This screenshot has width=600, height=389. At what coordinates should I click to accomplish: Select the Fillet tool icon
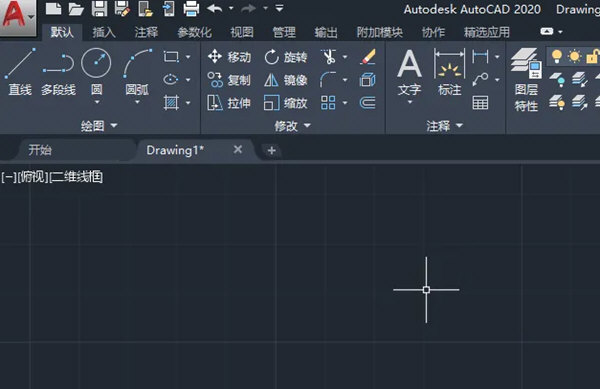tap(328, 80)
